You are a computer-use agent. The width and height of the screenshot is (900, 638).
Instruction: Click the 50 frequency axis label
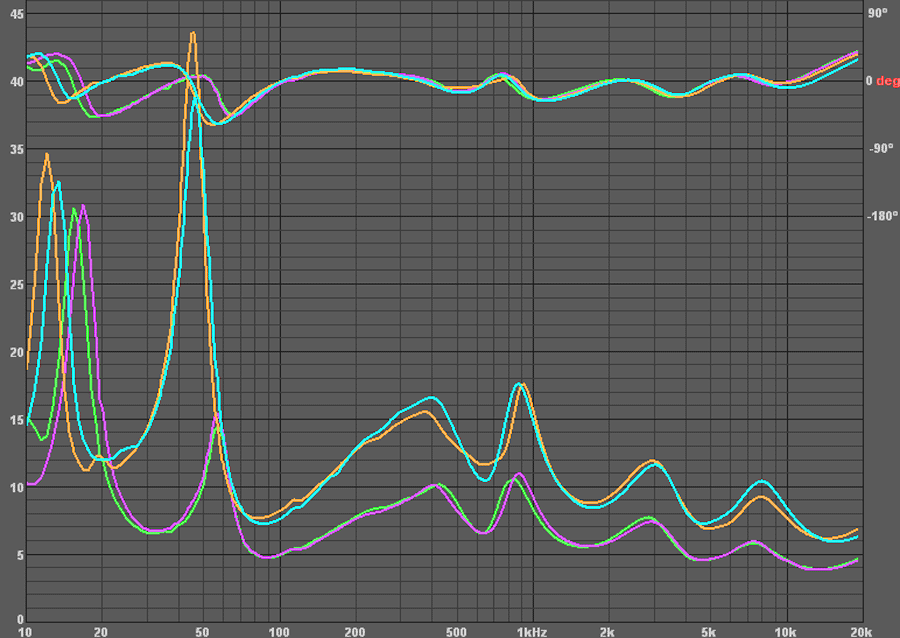pos(202,632)
